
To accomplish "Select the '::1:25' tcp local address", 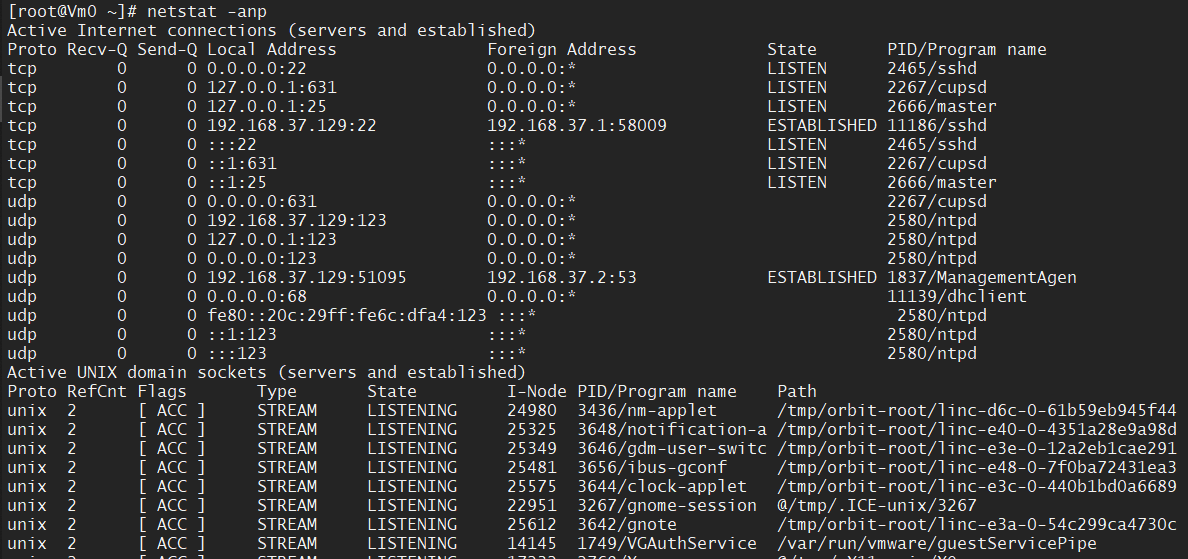I will click(236, 182).
